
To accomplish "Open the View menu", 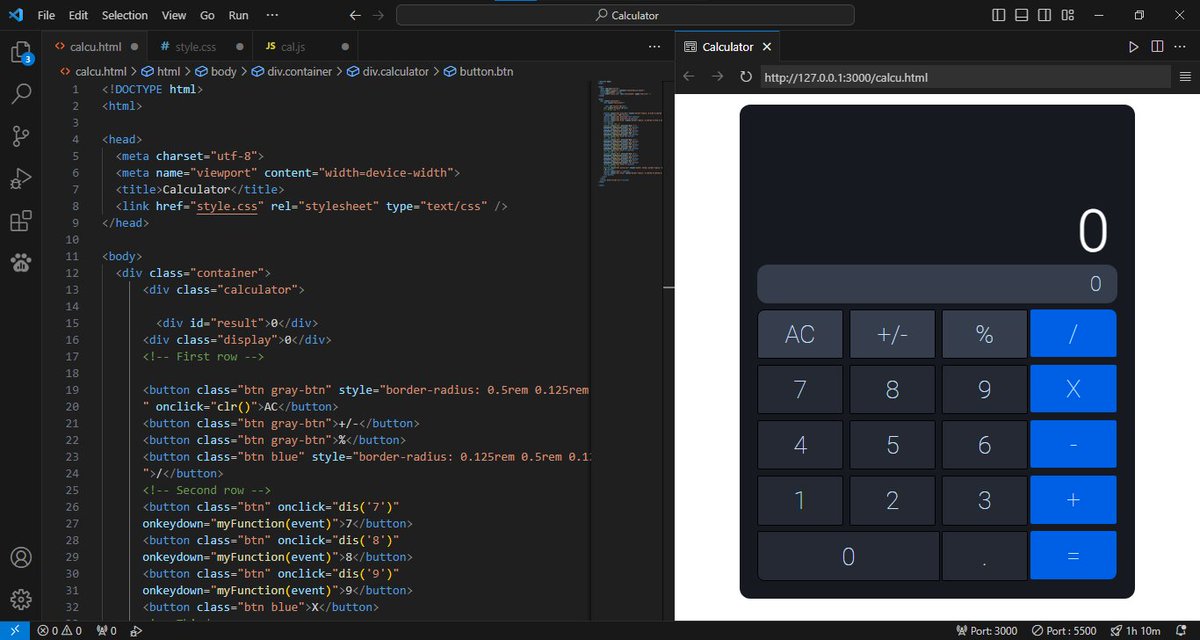I will pos(174,15).
